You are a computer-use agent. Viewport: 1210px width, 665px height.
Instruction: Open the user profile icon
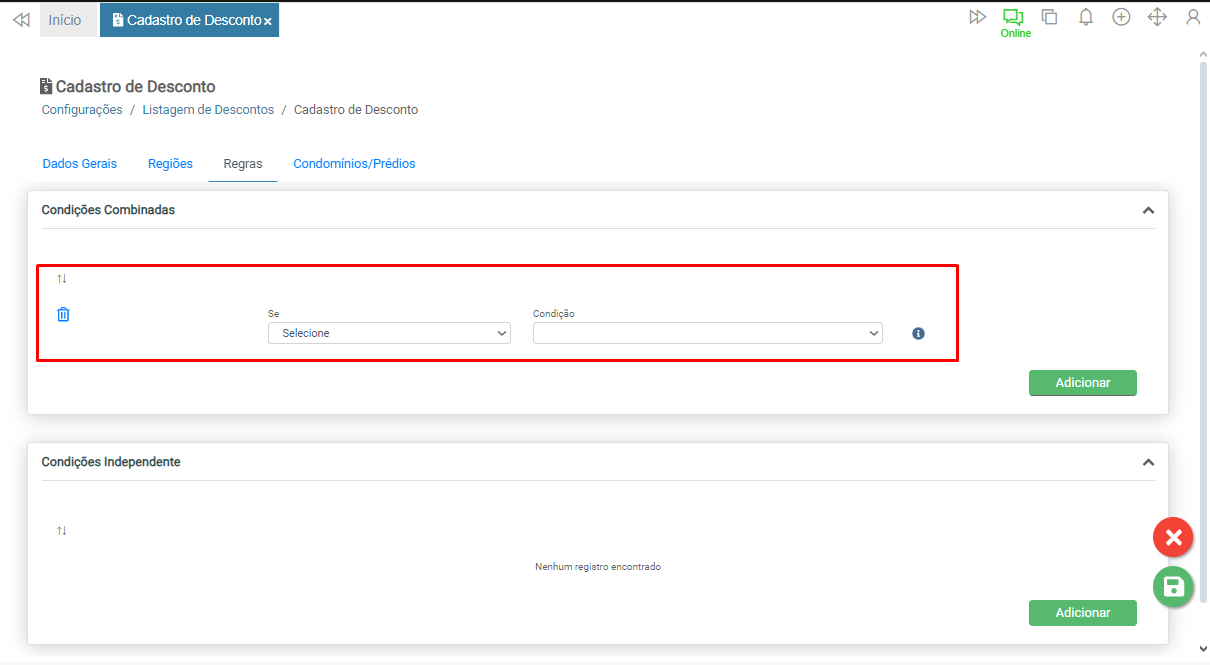coord(1192,17)
